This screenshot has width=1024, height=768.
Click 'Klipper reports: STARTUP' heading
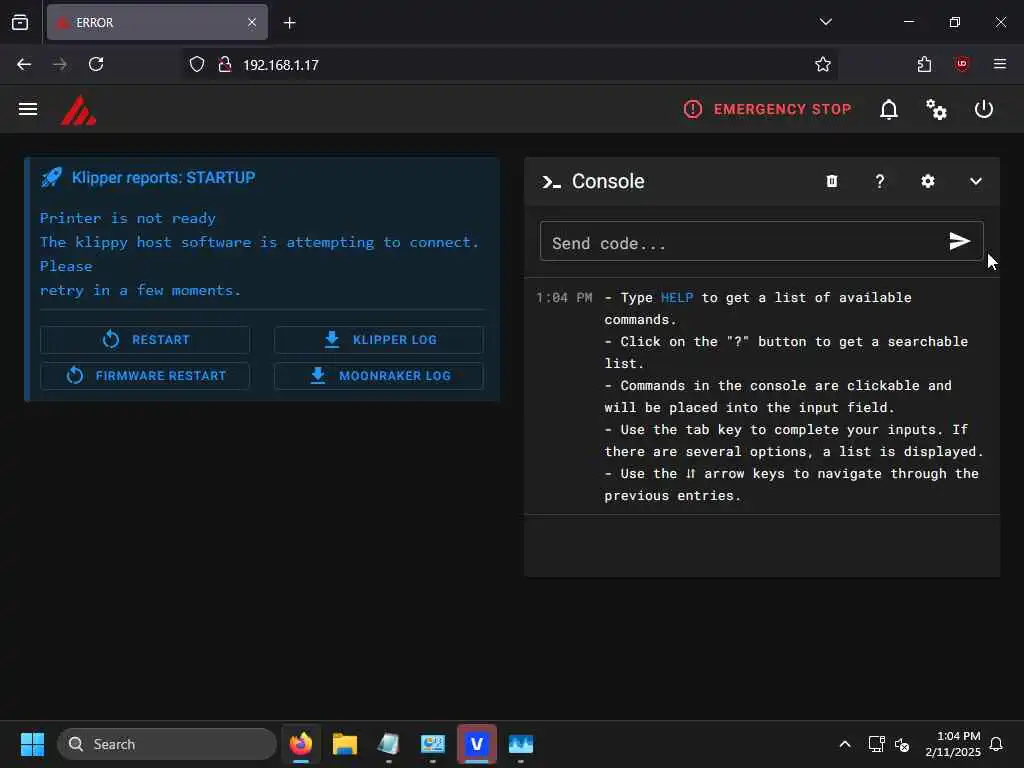click(163, 178)
